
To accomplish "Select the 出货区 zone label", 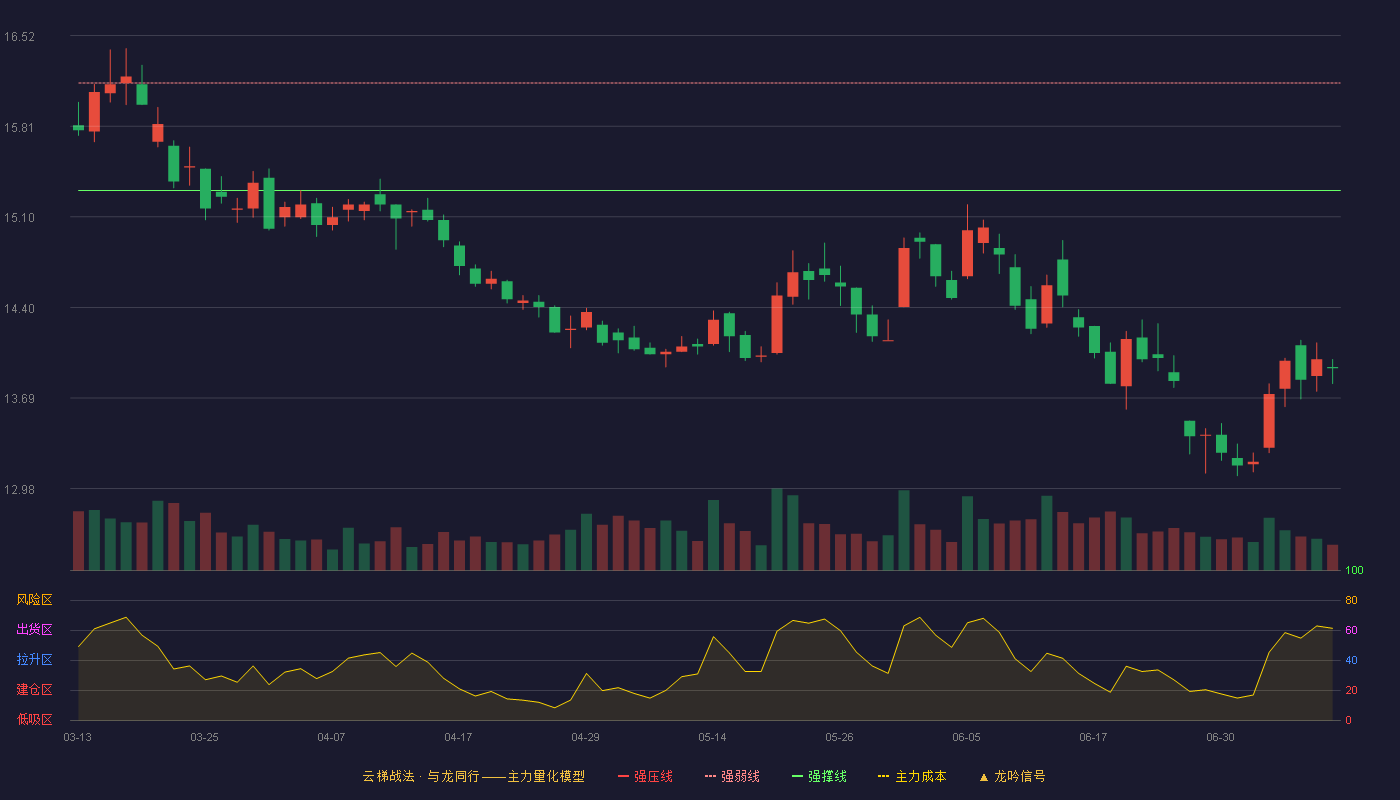I will pos(34,630).
